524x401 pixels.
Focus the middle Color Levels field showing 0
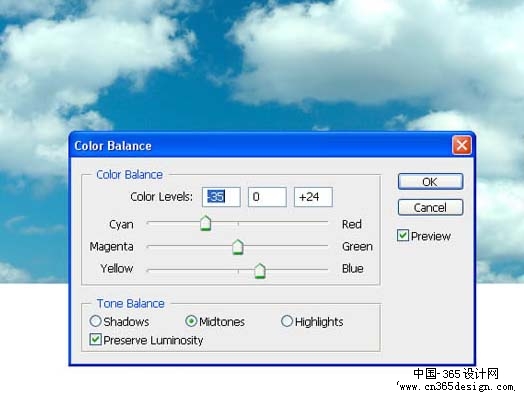[x=267, y=197]
